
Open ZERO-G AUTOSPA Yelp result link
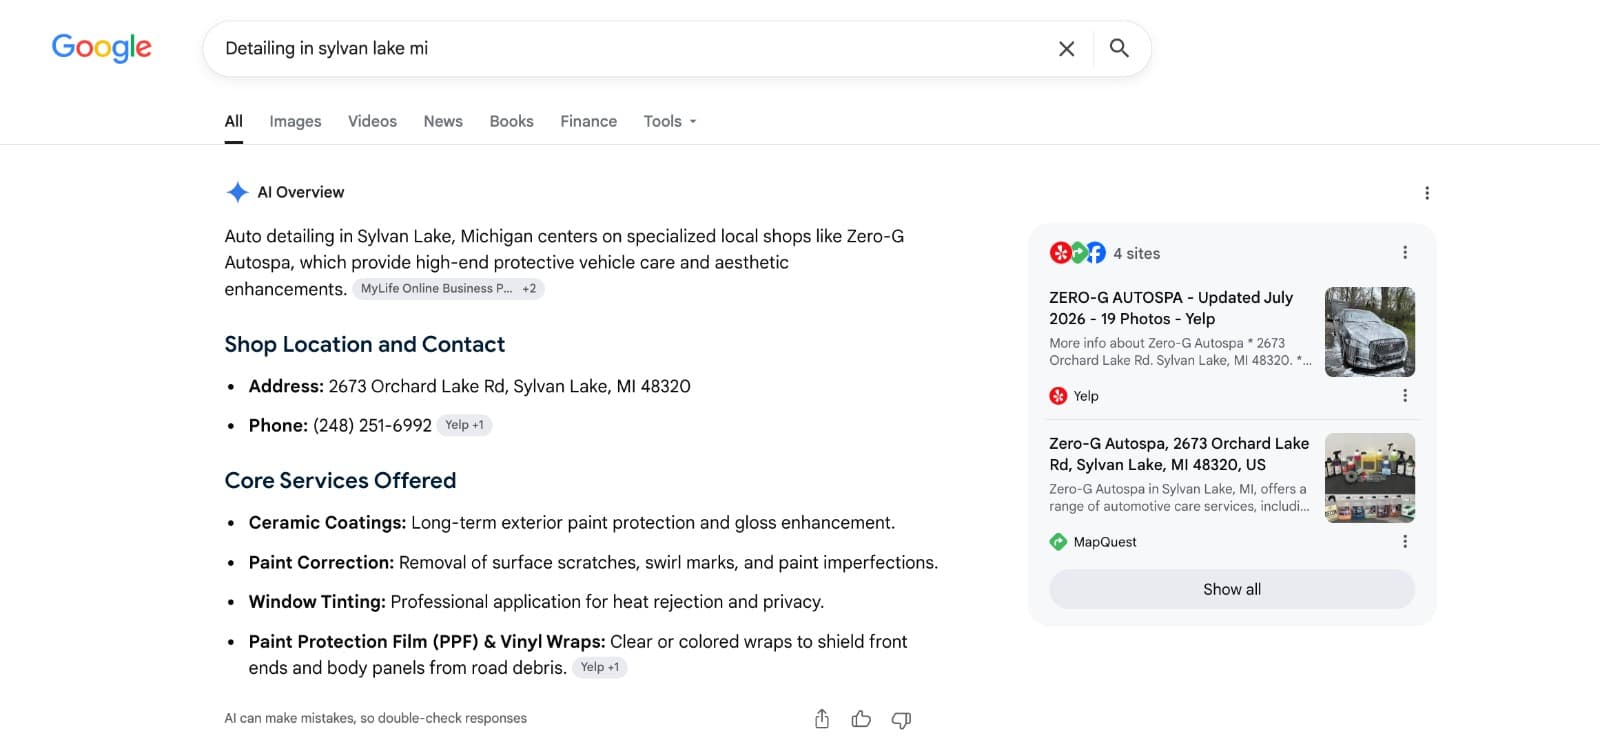click(x=1171, y=308)
